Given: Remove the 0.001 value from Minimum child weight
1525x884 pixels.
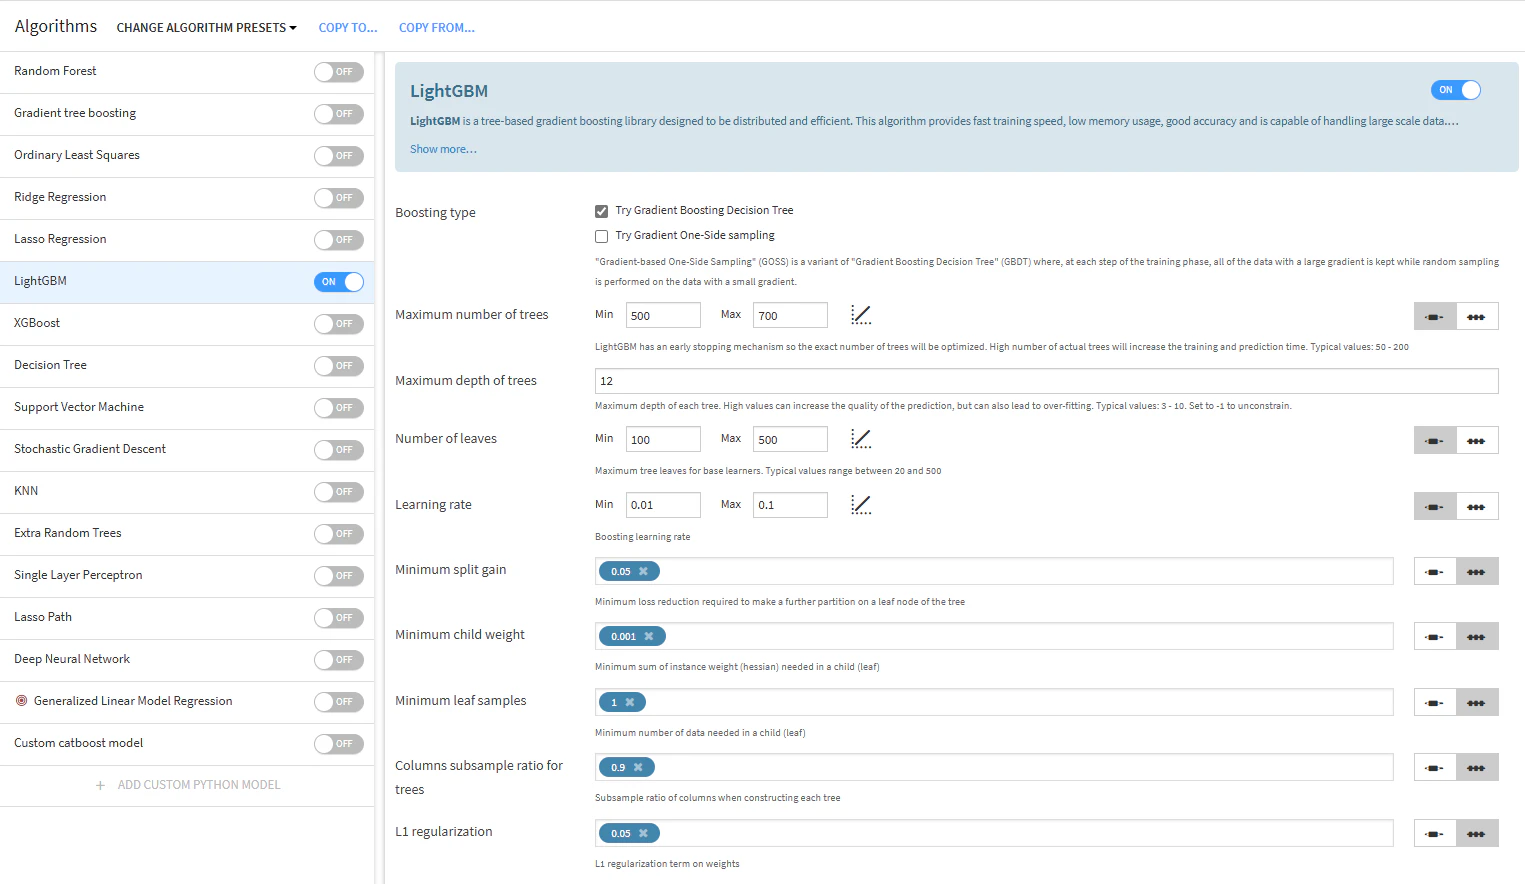Looking at the screenshot, I should tap(649, 636).
